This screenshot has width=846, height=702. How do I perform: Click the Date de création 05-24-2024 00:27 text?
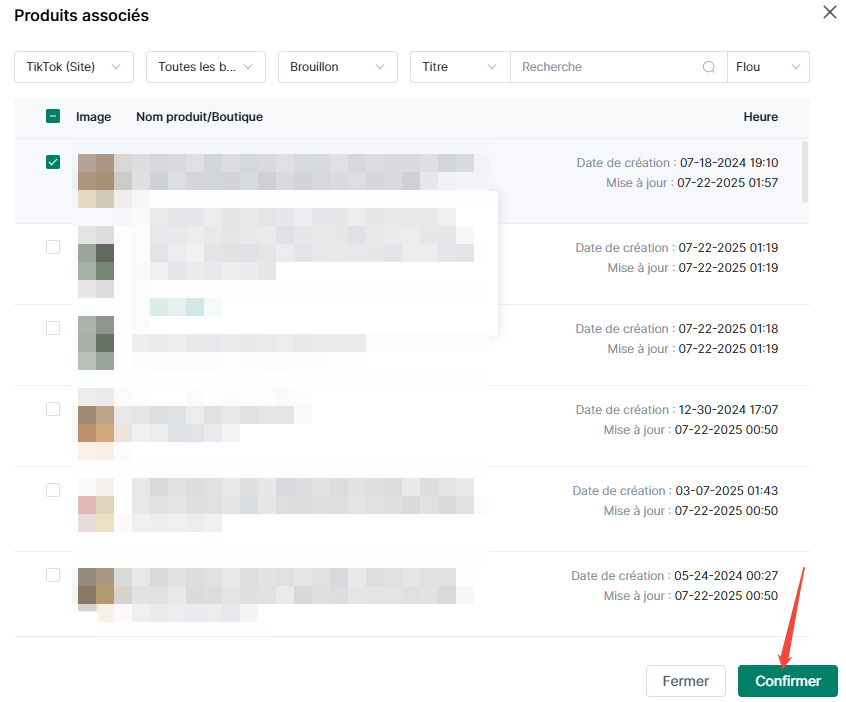[x=674, y=576]
